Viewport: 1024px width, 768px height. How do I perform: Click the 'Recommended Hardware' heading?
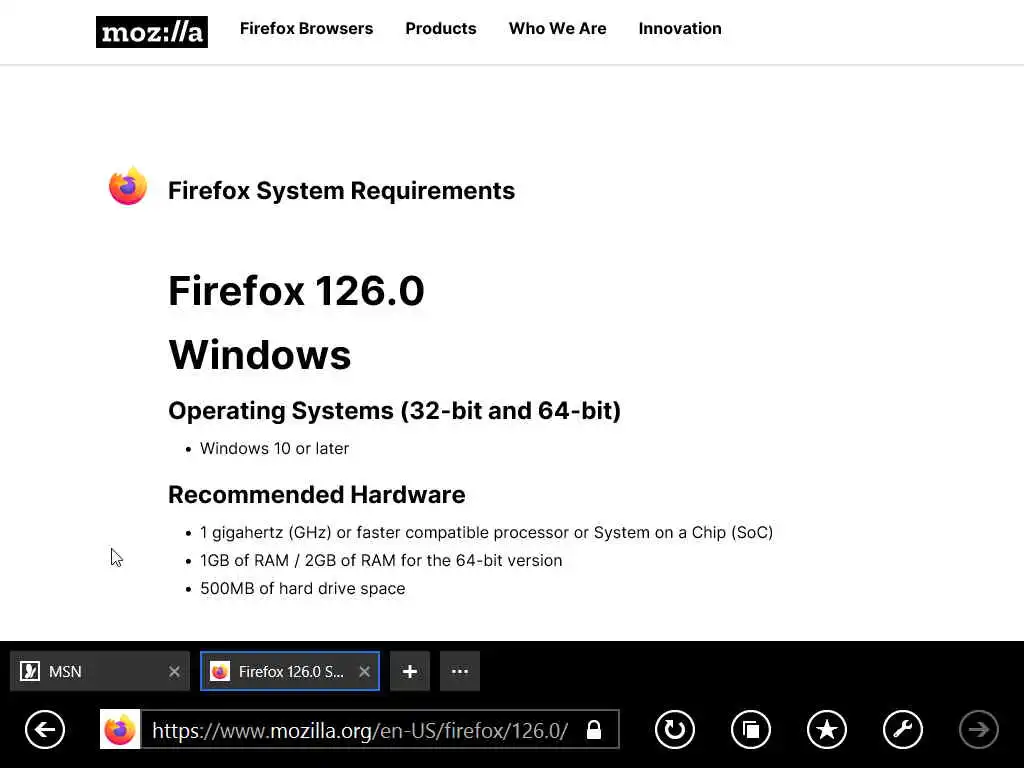coord(317,494)
